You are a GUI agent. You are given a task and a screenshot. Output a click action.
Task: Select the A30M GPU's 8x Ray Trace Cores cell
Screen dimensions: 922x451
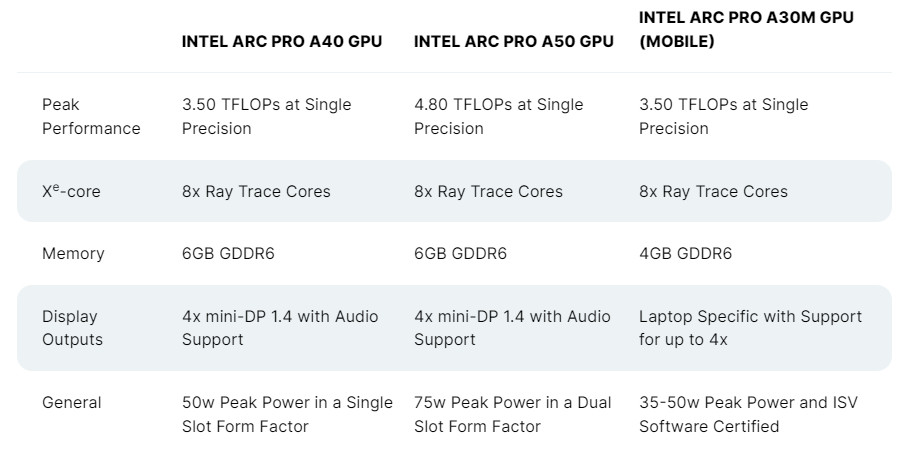pos(713,191)
